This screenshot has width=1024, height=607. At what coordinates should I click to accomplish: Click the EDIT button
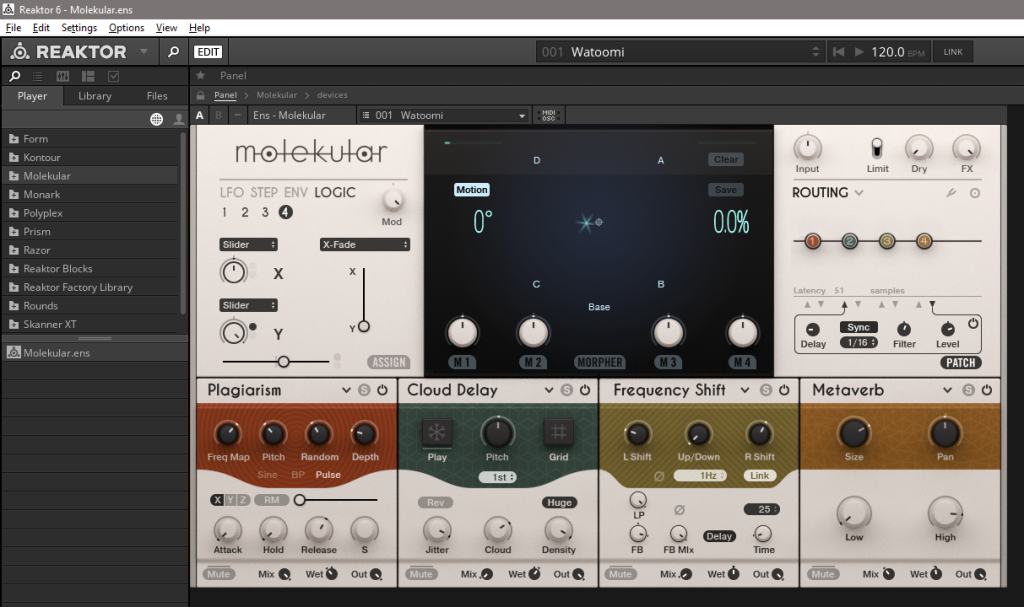coord(208,52)
